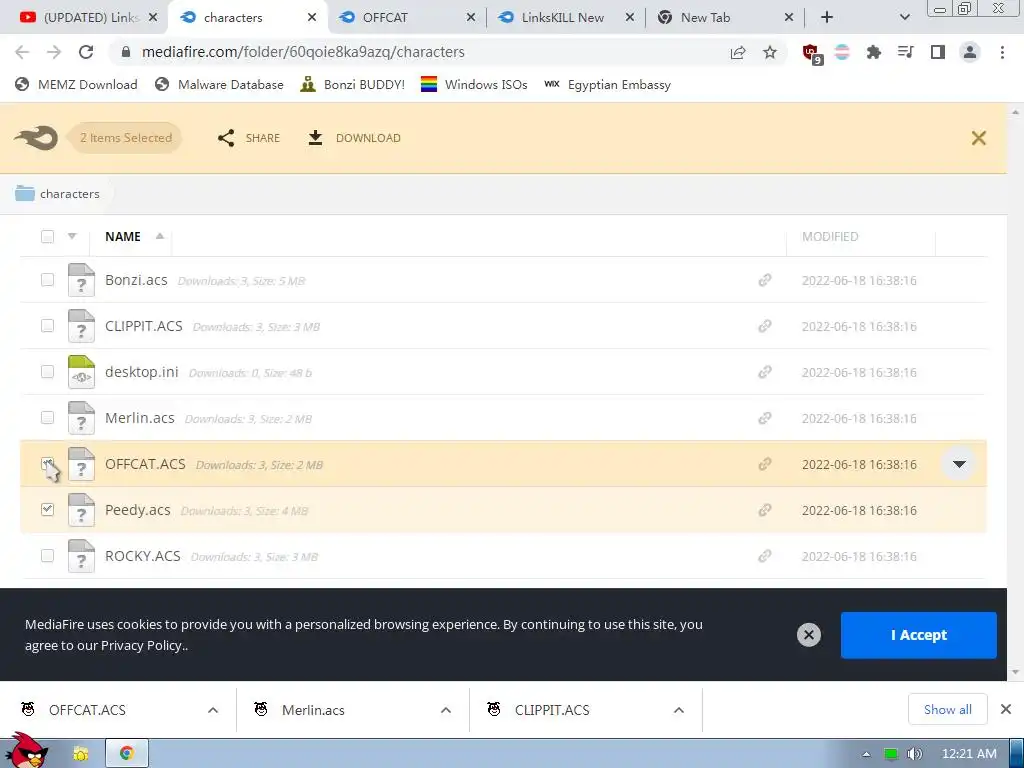This screenshot has width=1024, height=768.
Task: Check the CLIPPIT.ACS checkbox
Action: click(47, 325)
